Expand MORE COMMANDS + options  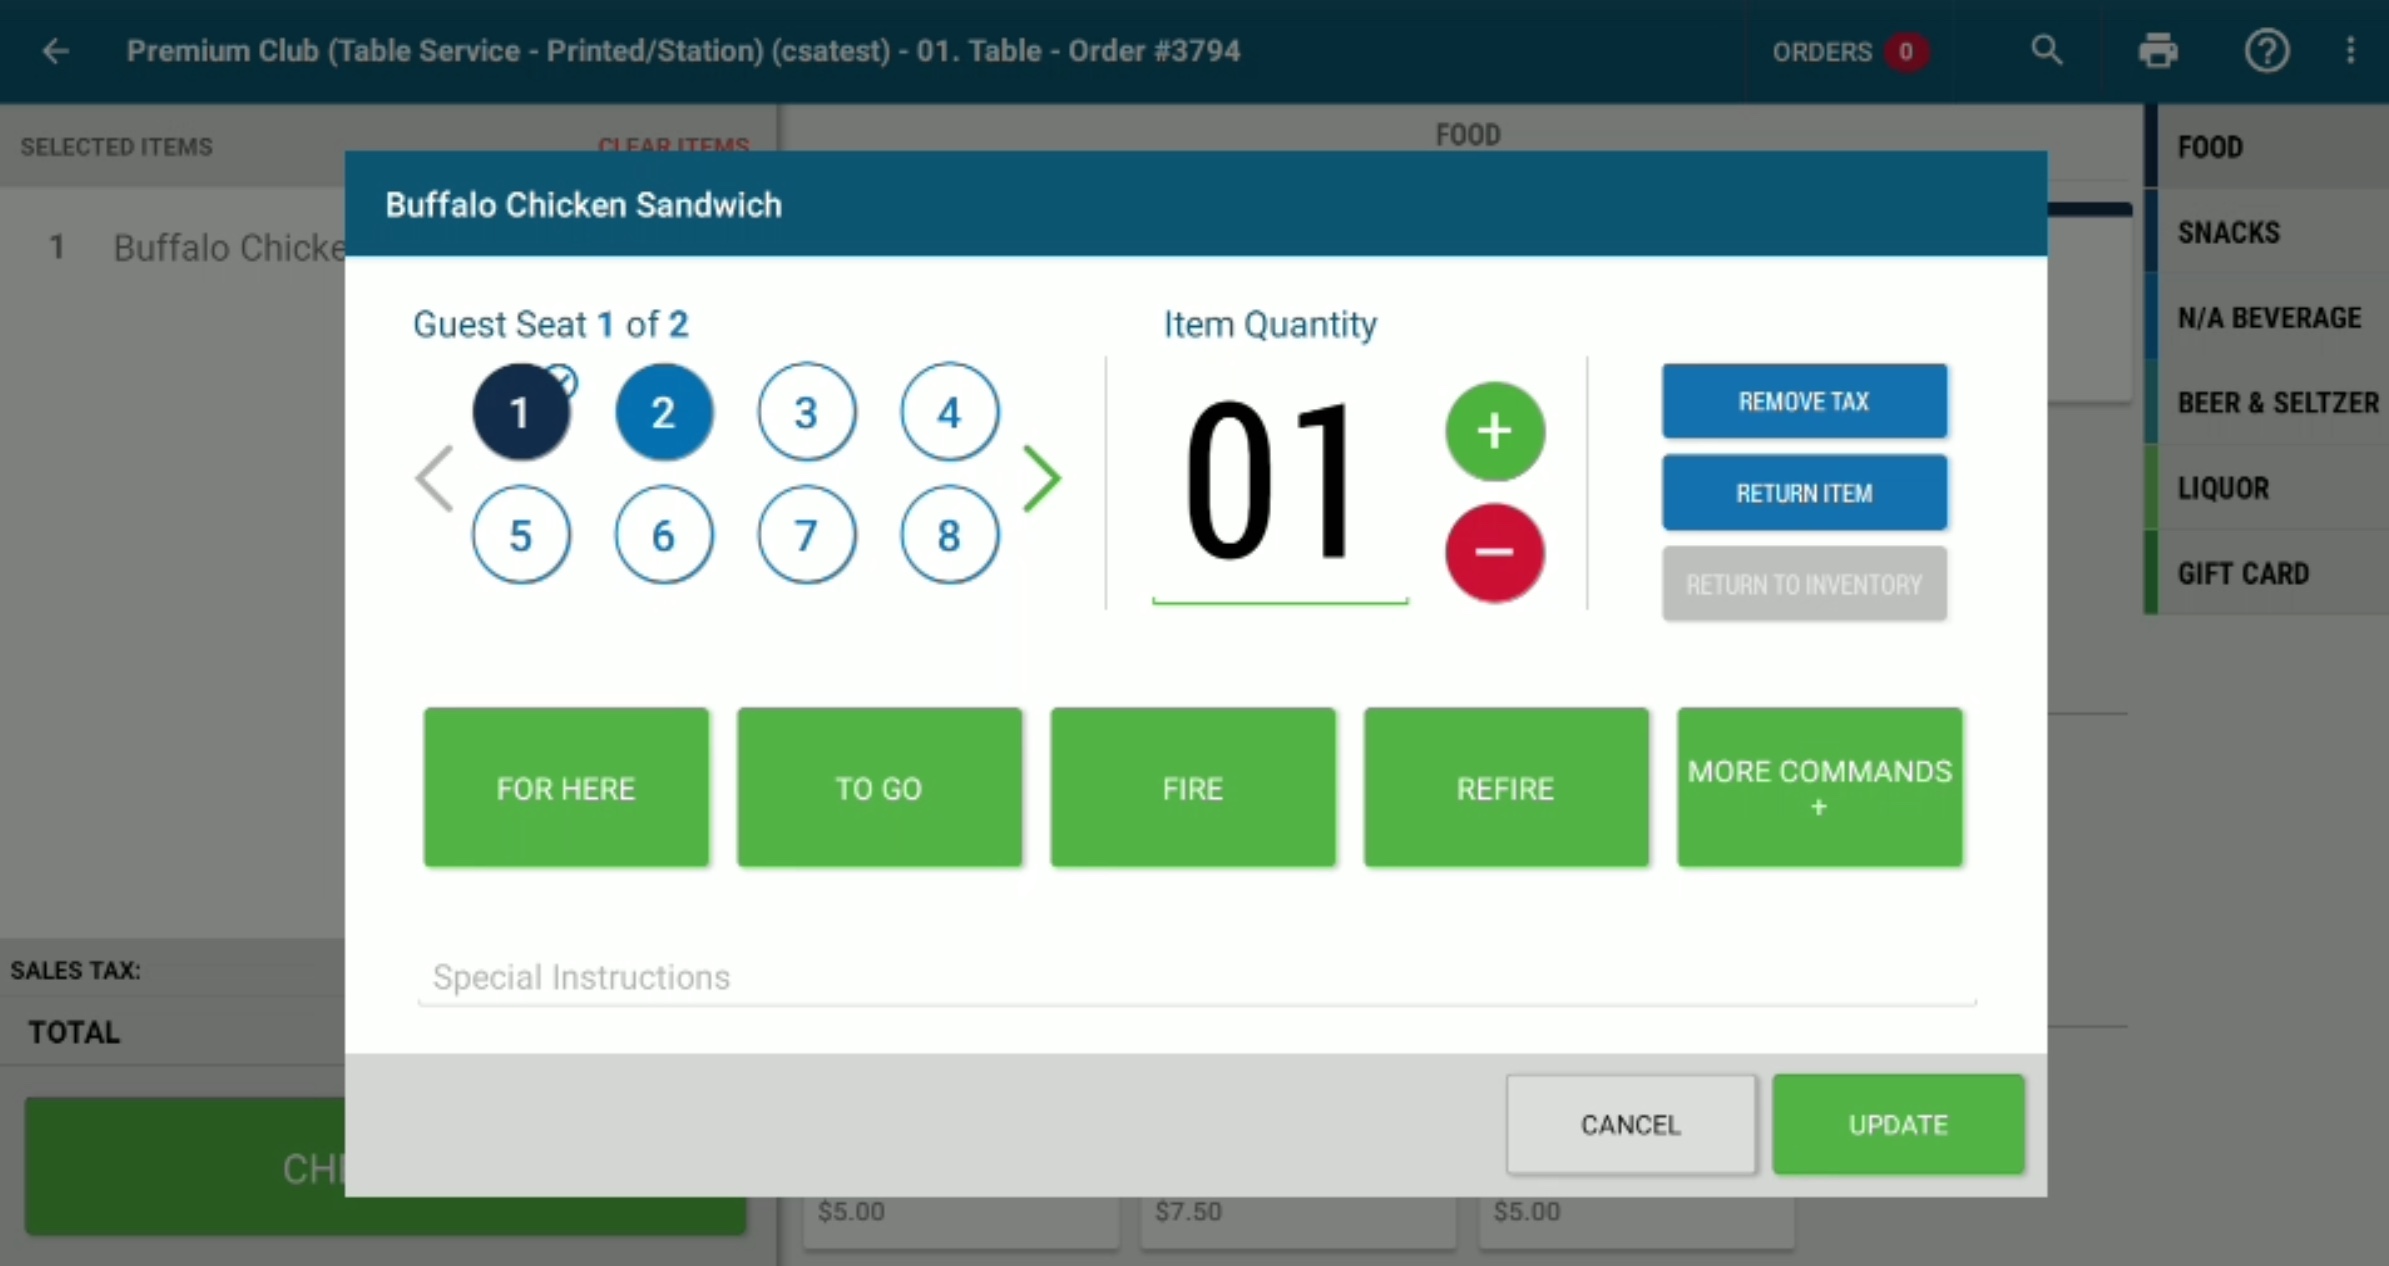[x=1819, y=788]
